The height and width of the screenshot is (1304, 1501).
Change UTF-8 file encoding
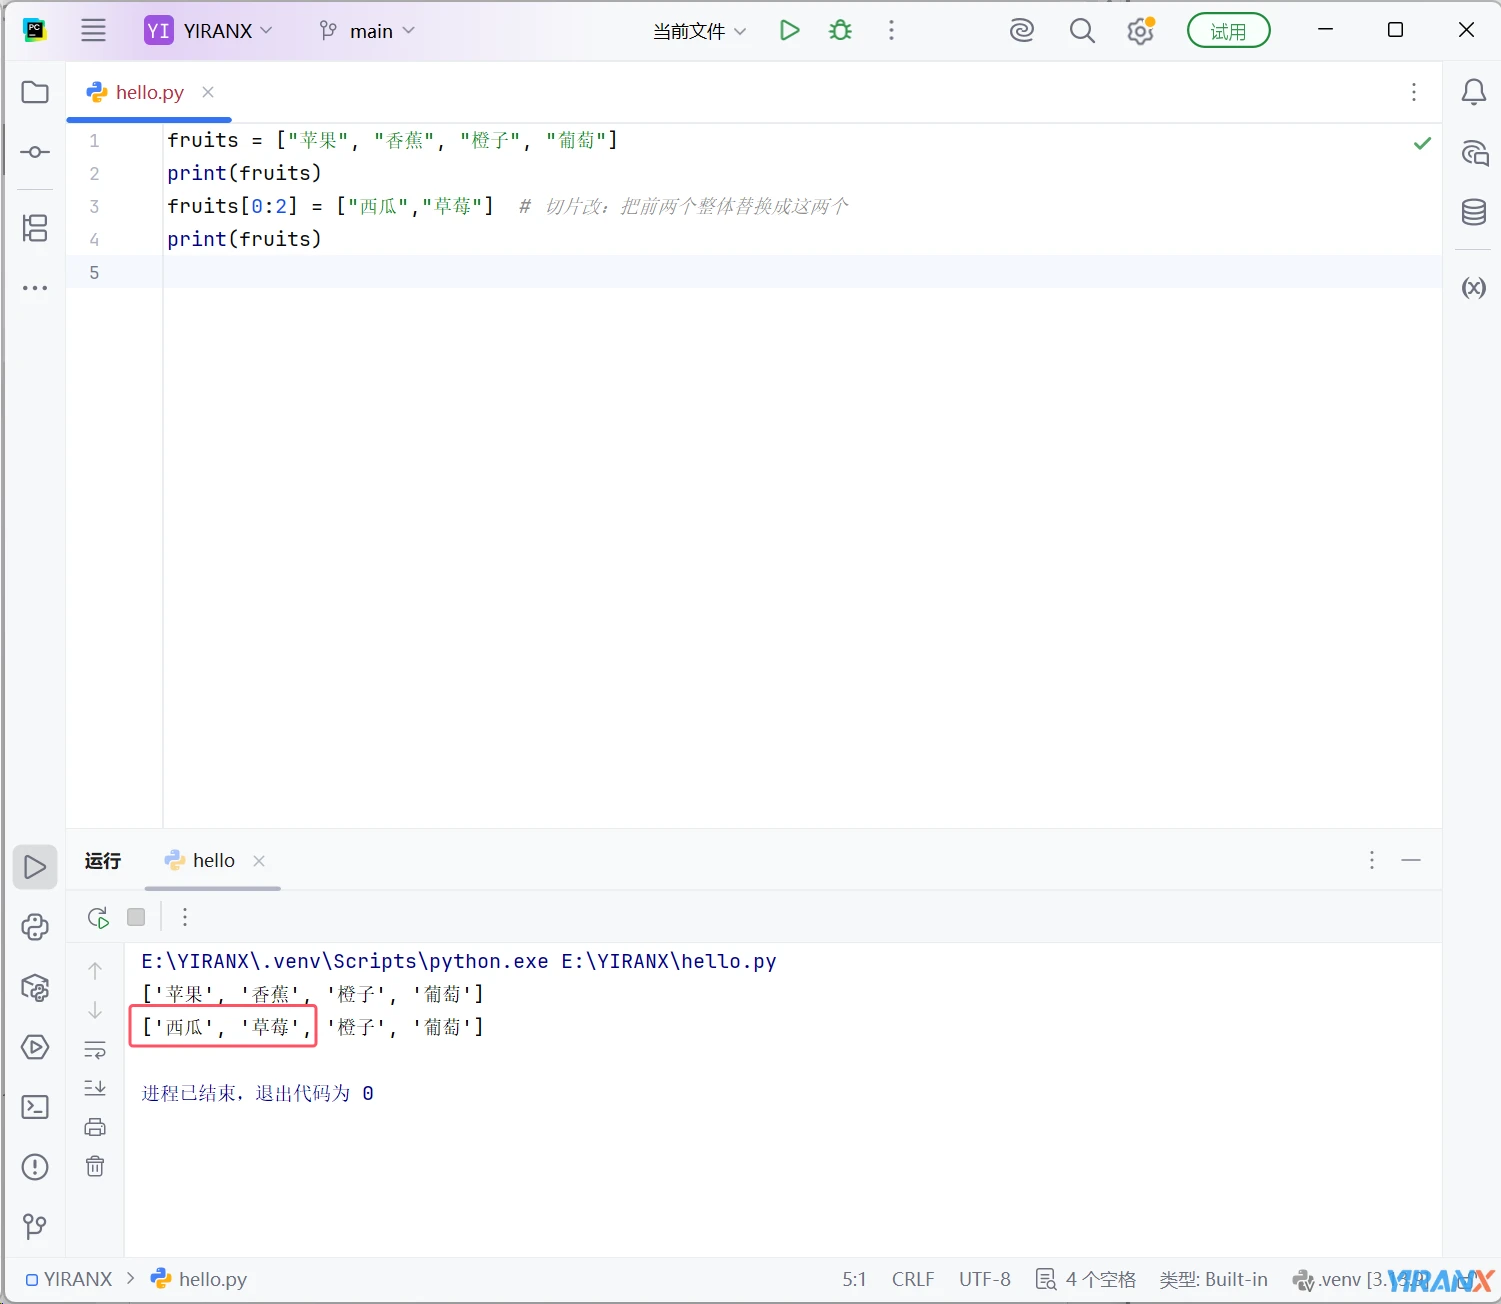point(985,1279)
